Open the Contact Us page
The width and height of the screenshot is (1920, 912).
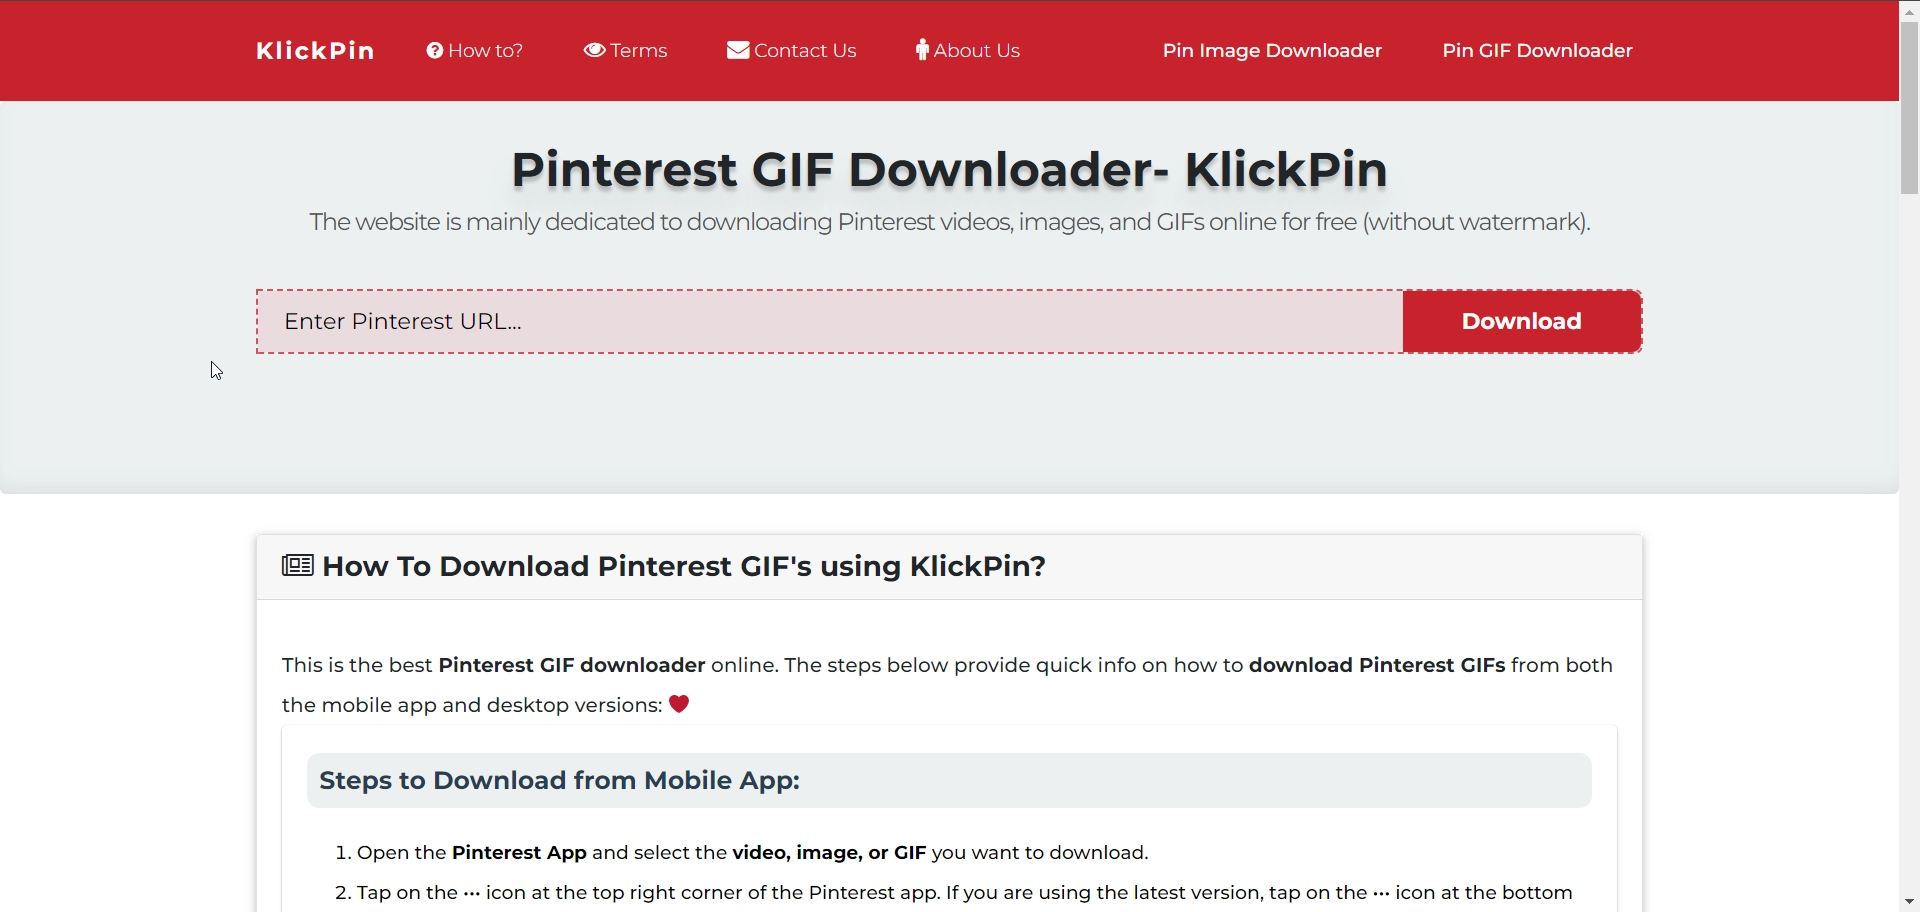click(805, 50)
